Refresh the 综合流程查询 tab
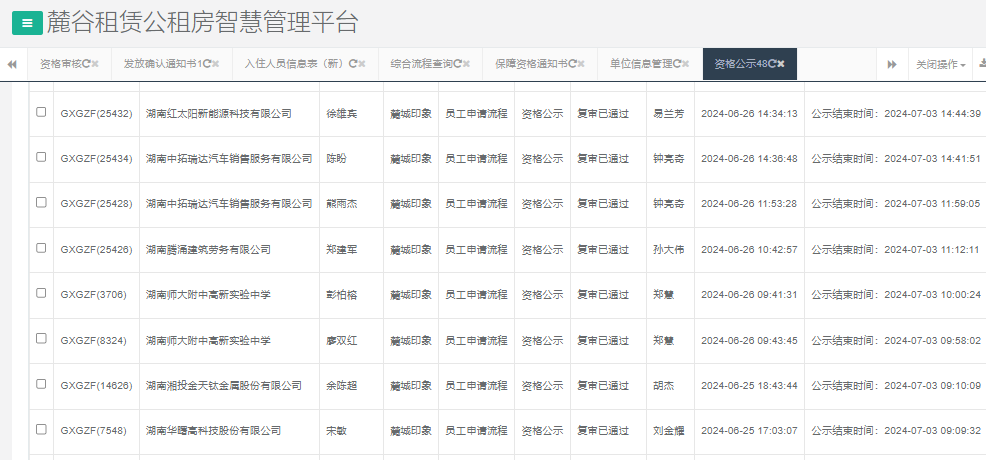 (x=458, y=63)
